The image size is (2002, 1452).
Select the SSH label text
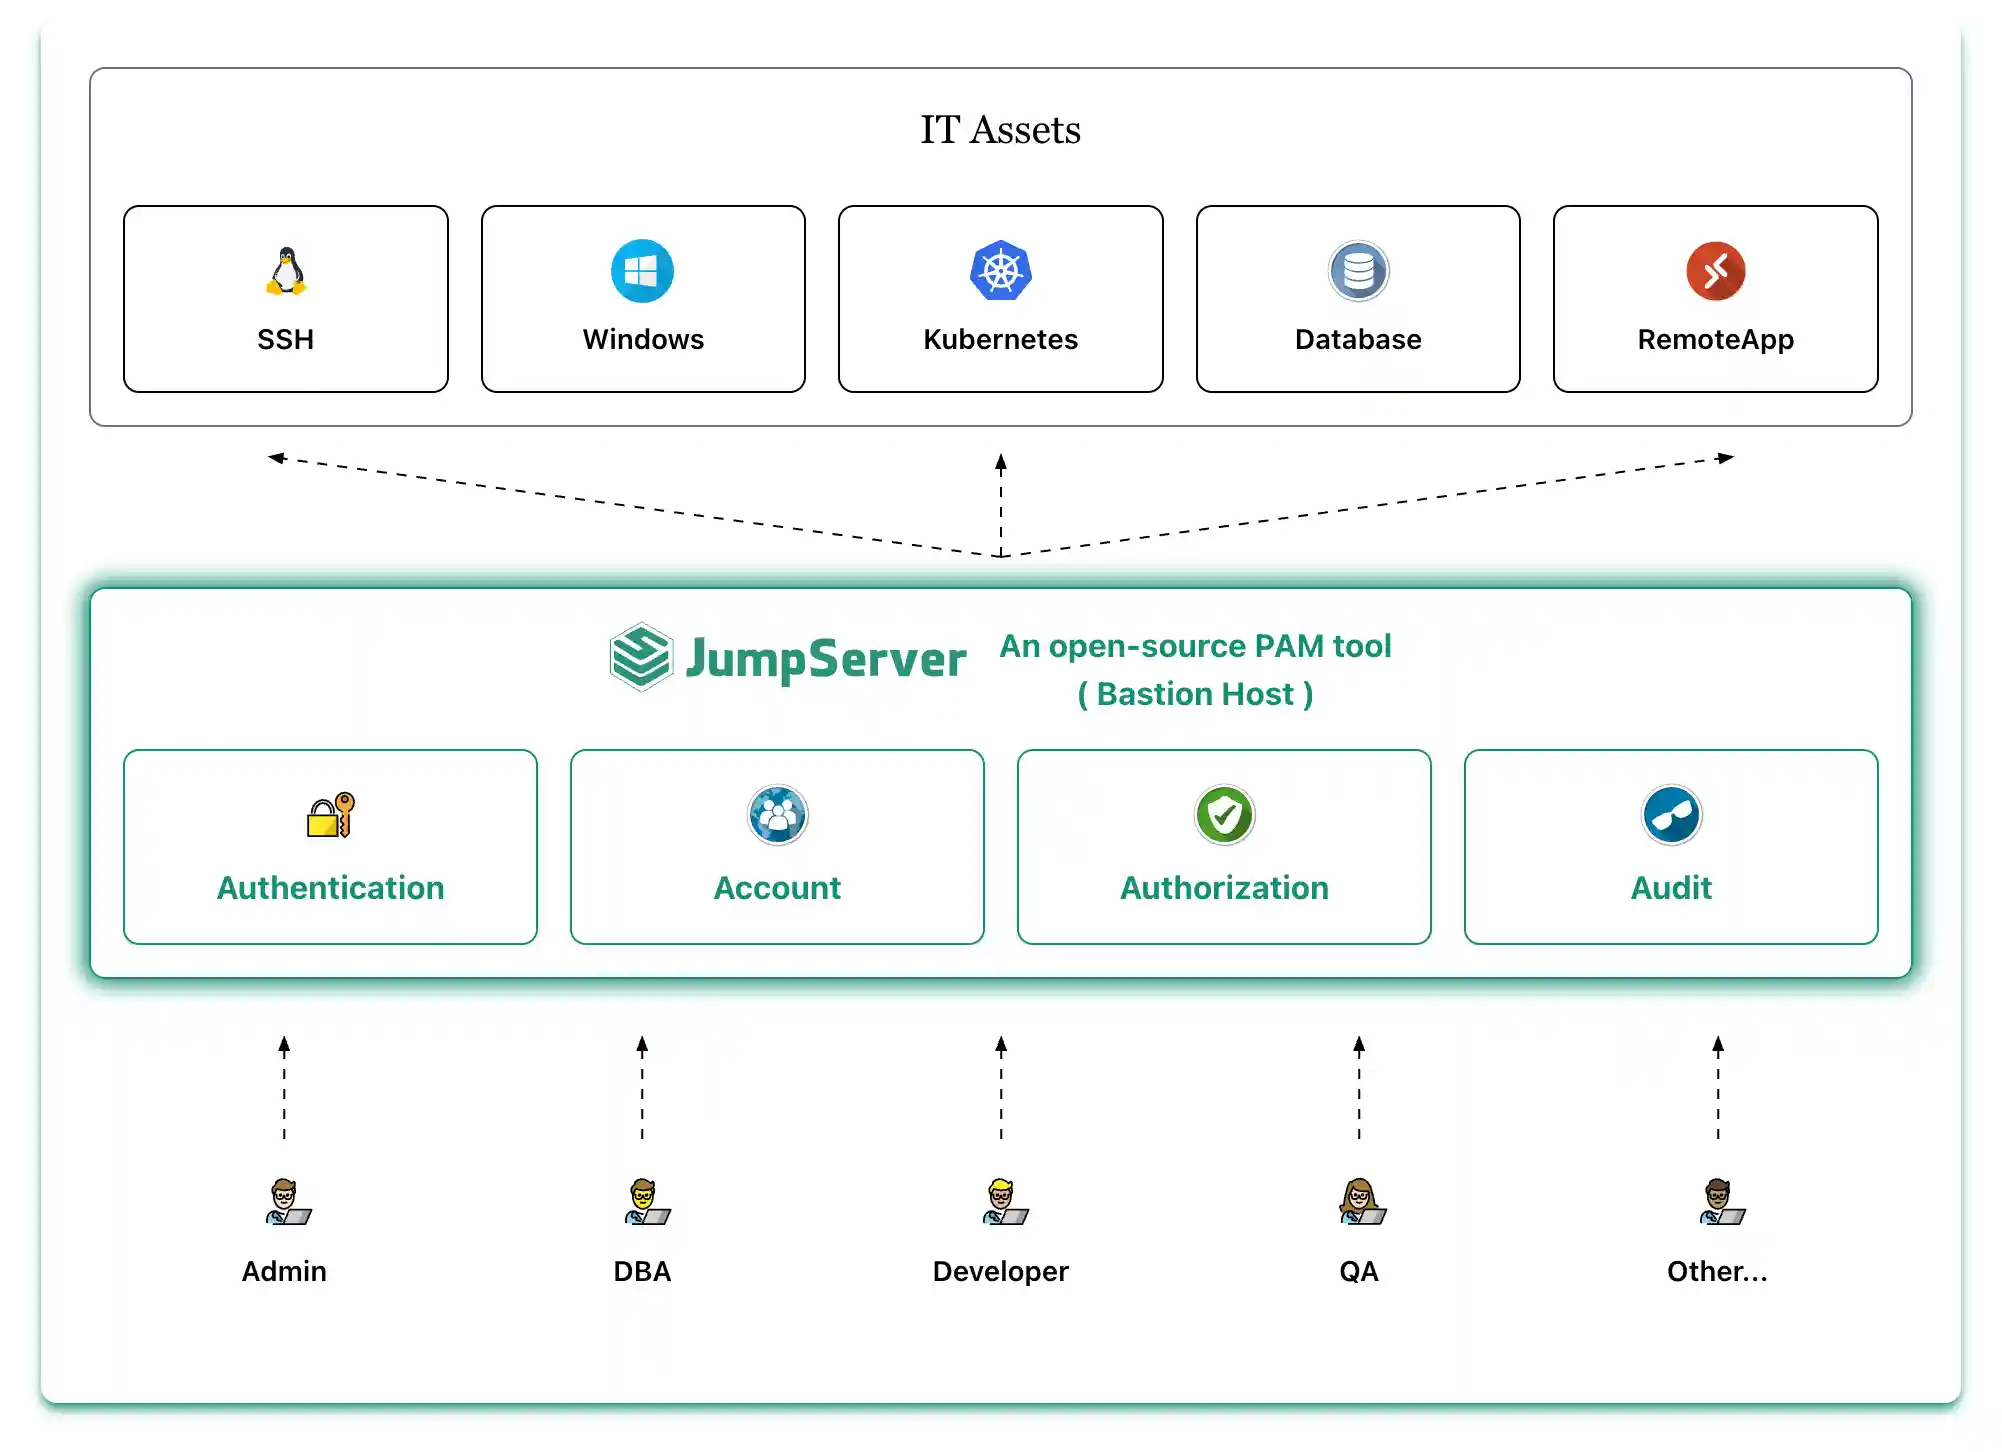pos(285,340)
